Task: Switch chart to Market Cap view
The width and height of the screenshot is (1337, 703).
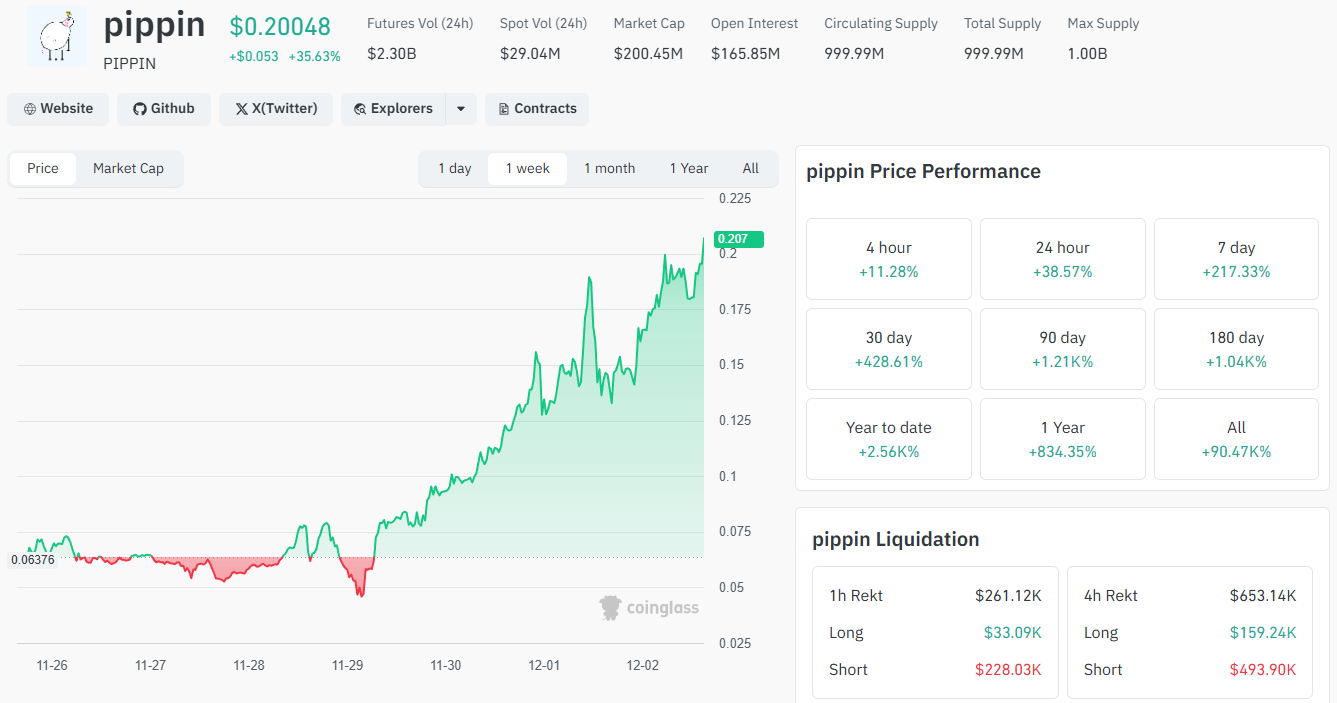Action: pyautogui.click(x=128, y=168)
